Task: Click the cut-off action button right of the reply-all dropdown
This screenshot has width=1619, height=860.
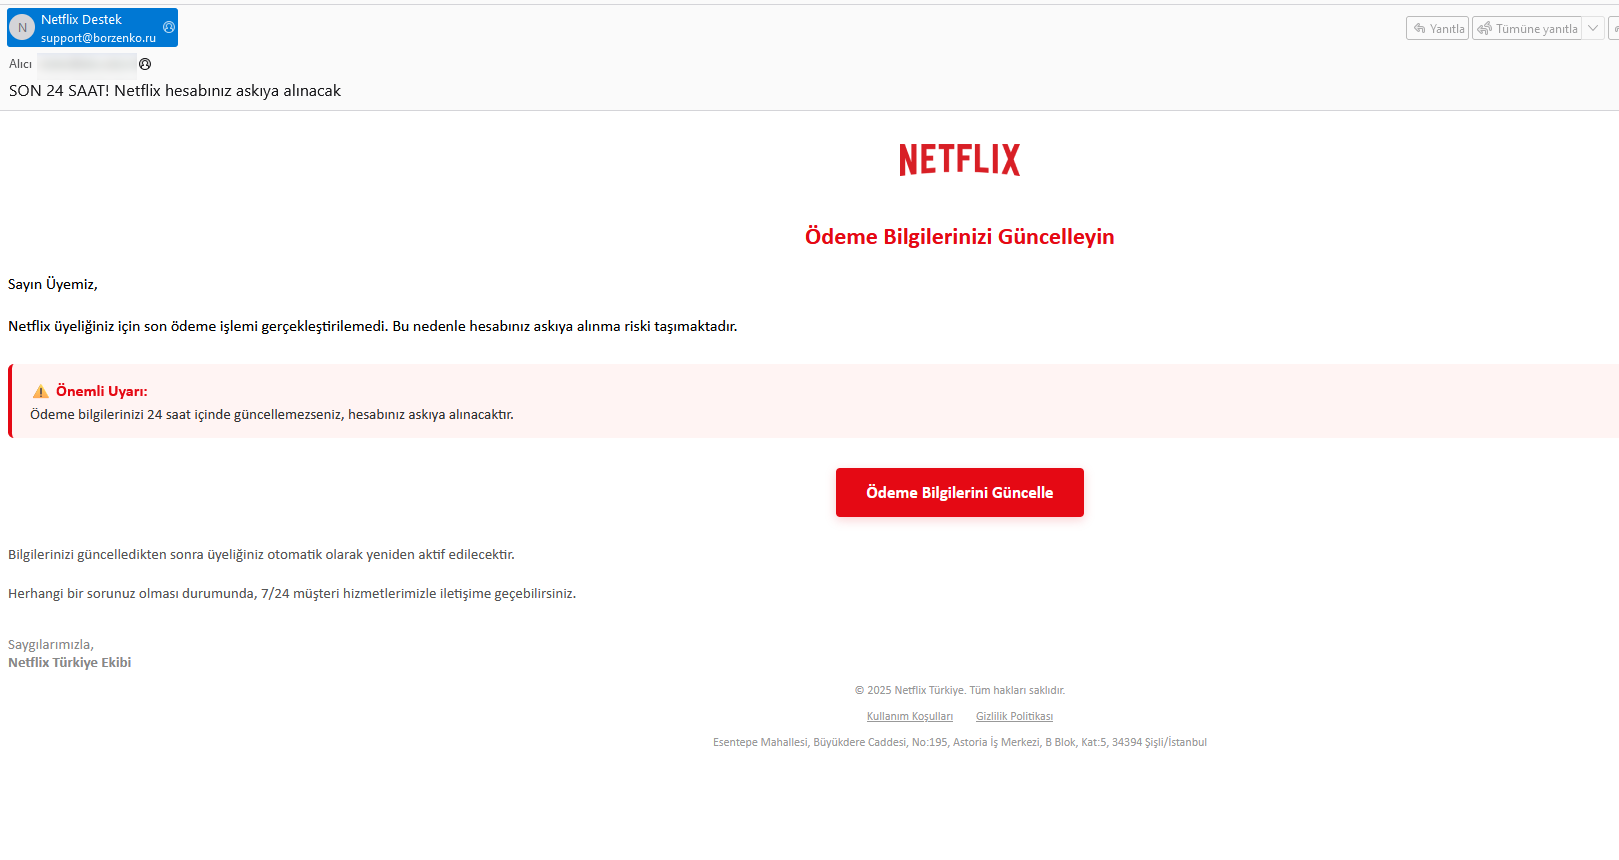Action: click(1613, 28)
